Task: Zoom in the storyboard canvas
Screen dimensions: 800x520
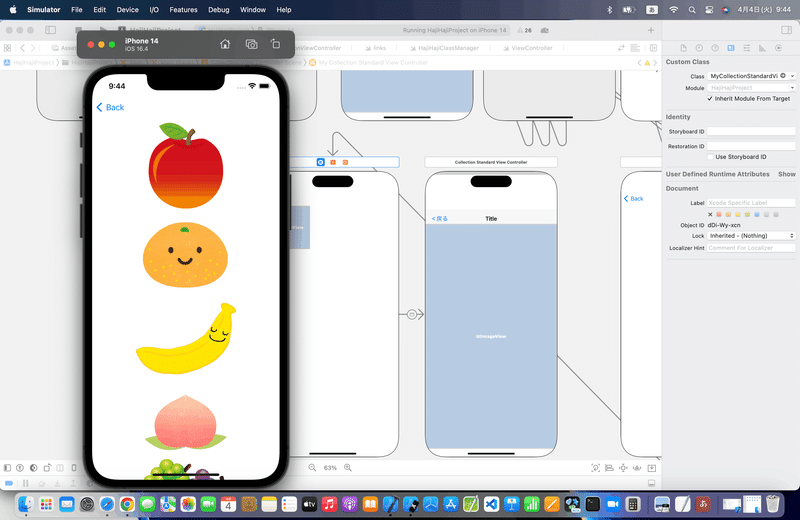Action: pyautogui.click(x=348, y=467)
